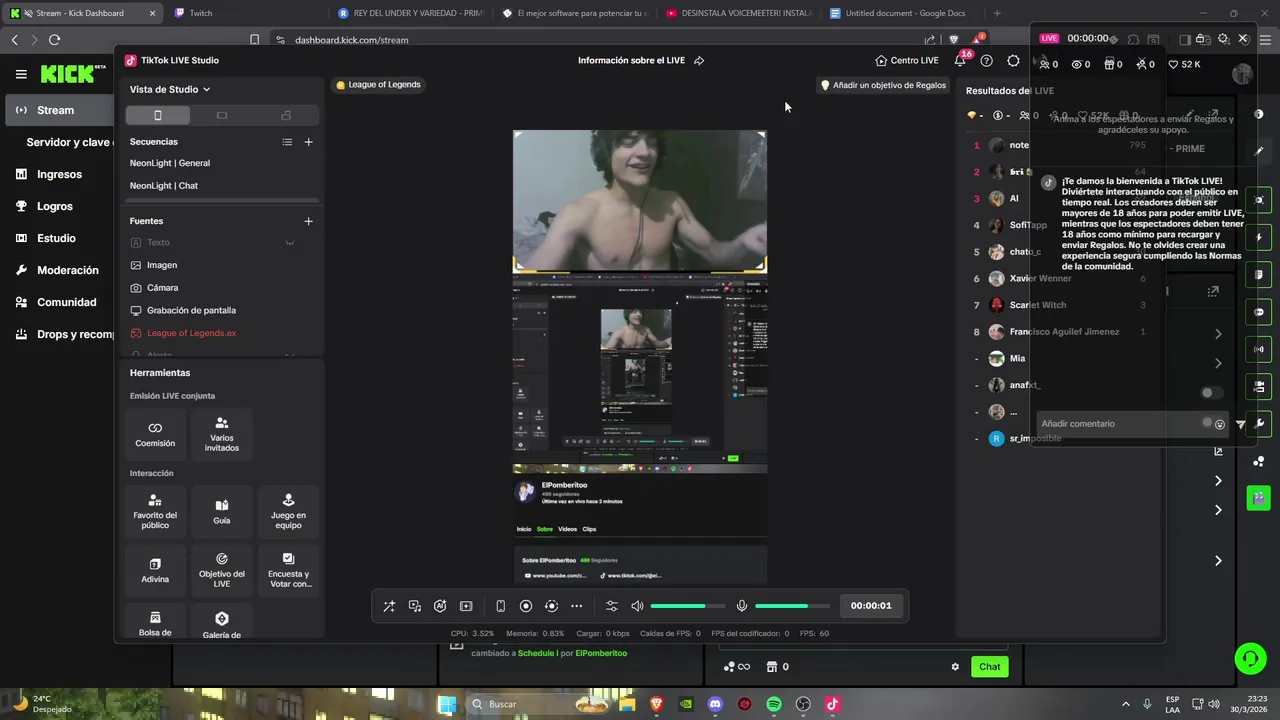The image size is (1280, 720).
Task: Click the picture frame icon in toolbar
Action: (x=466, y=606)
